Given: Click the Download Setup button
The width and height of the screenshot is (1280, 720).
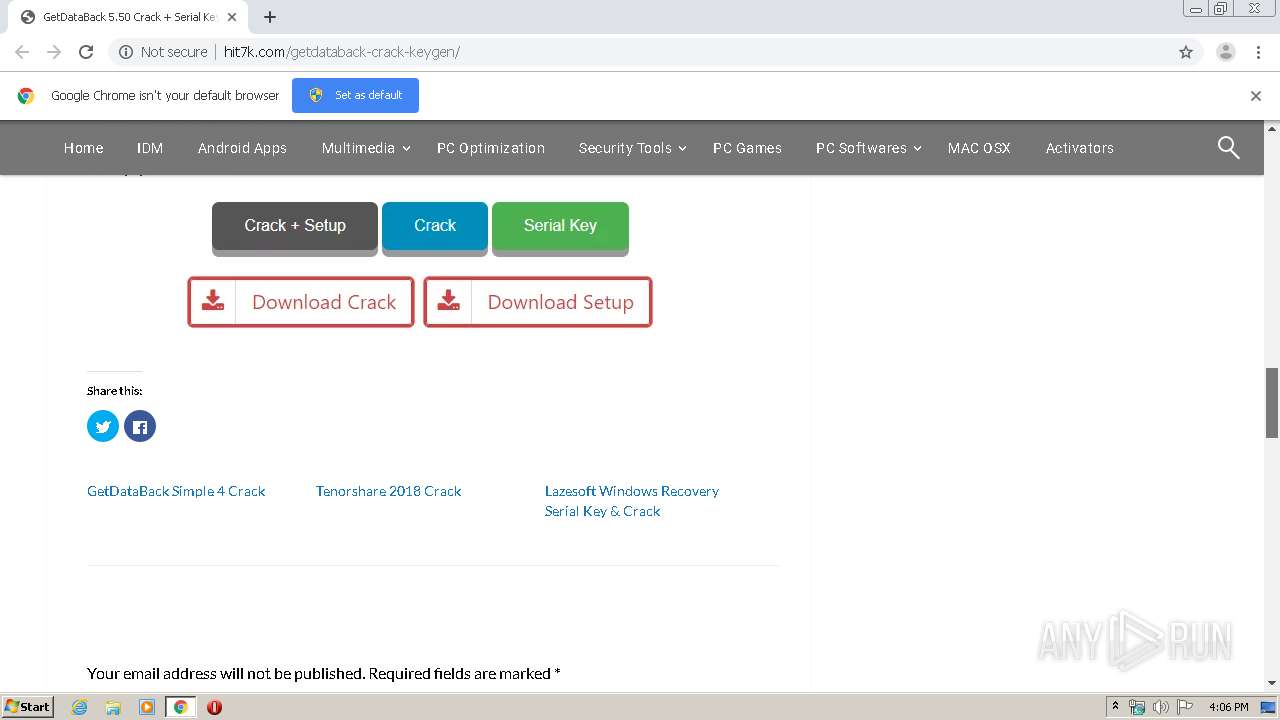Looking at the screenshot, I should click(x=538, y=302).
